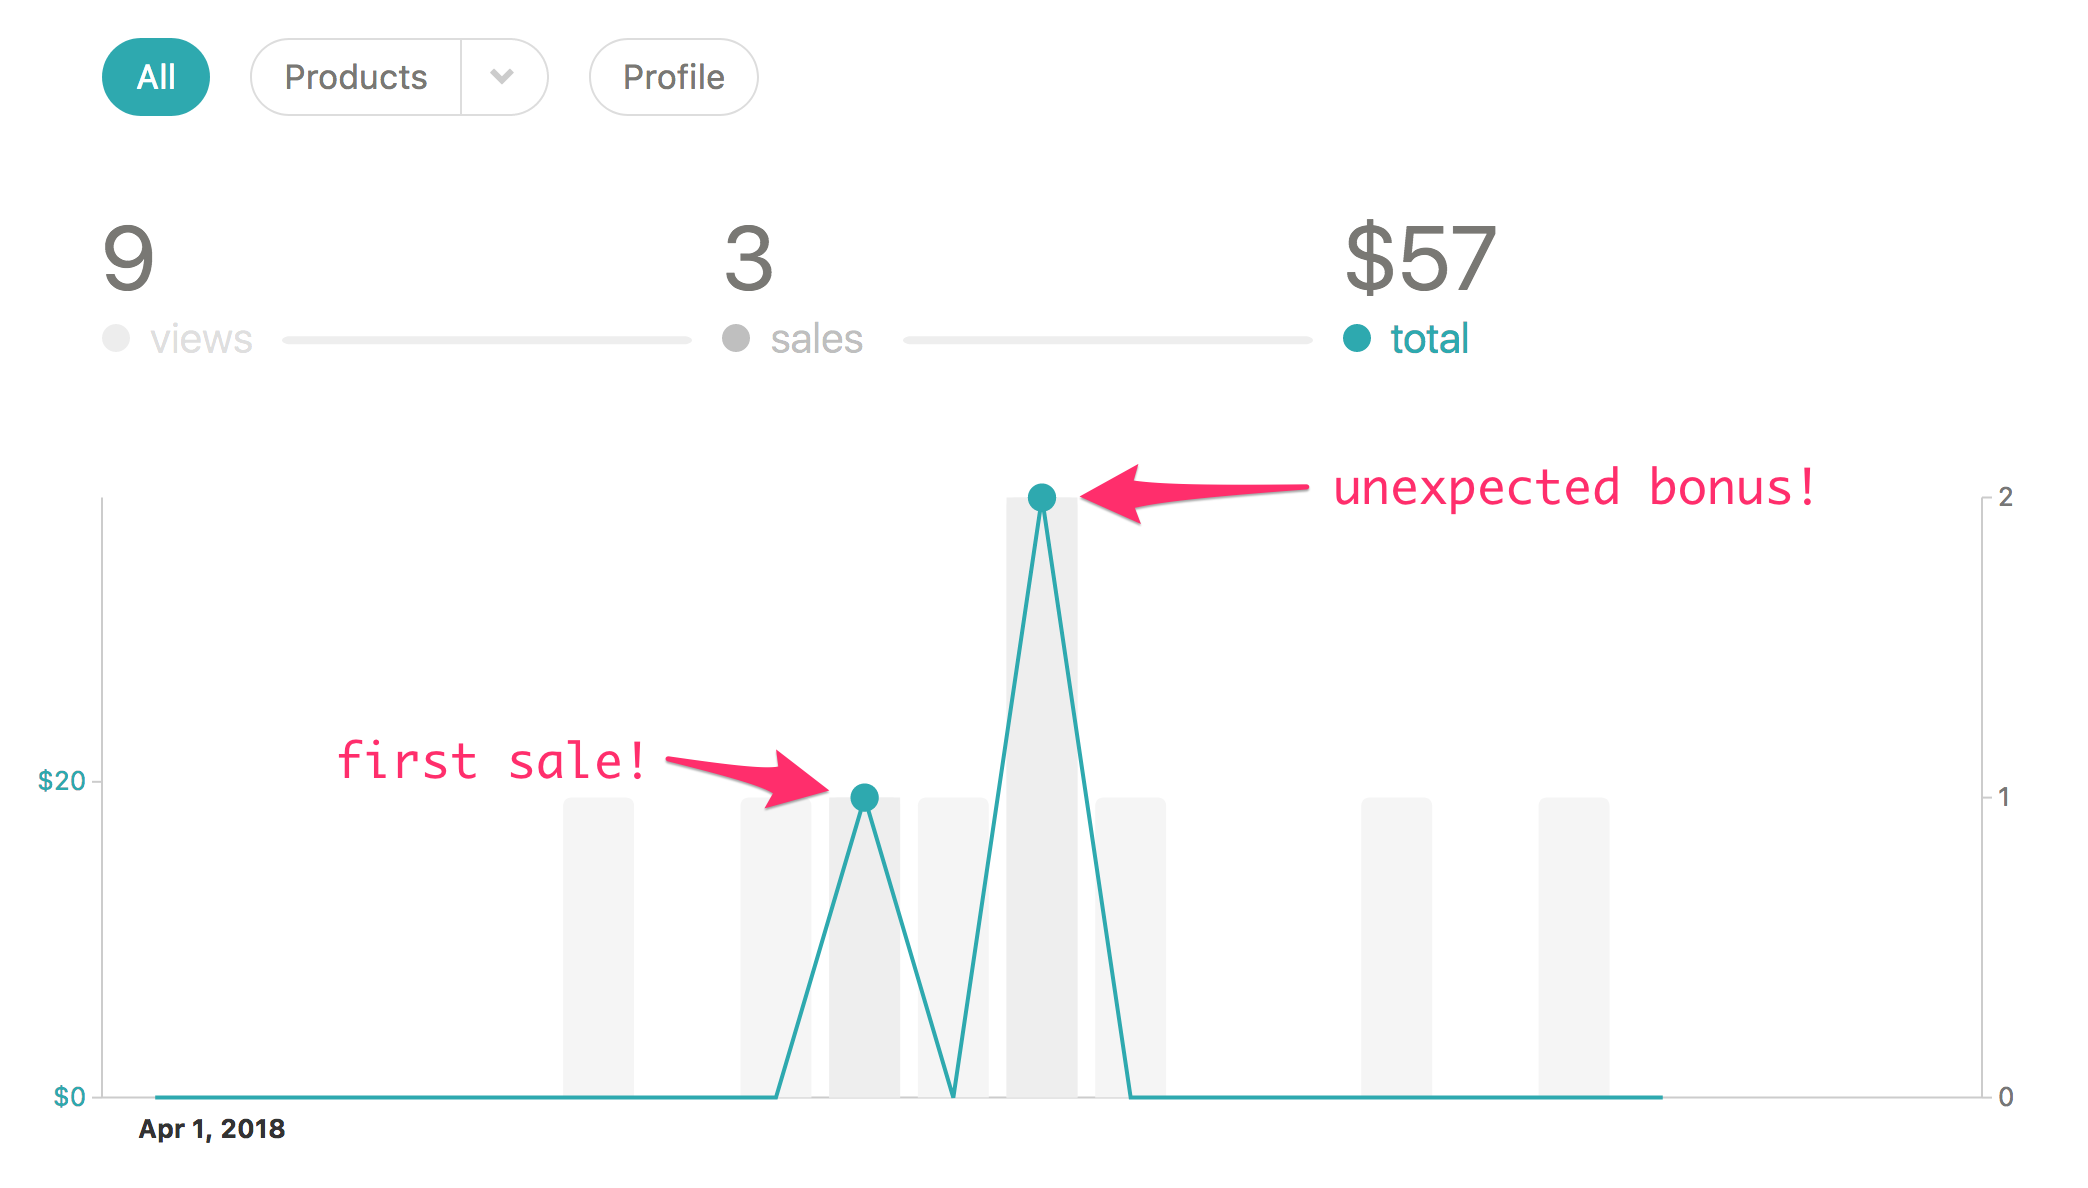
Task: Click the views label text
Action: coord(201,339)
